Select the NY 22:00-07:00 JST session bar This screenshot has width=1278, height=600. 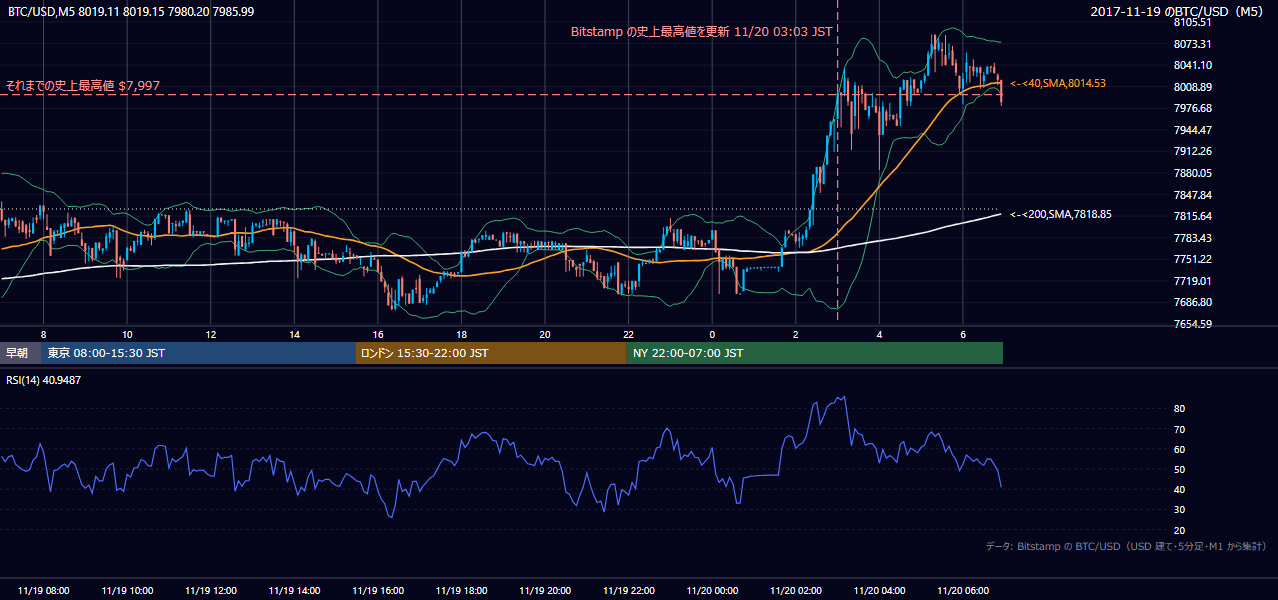click(815, 353)
